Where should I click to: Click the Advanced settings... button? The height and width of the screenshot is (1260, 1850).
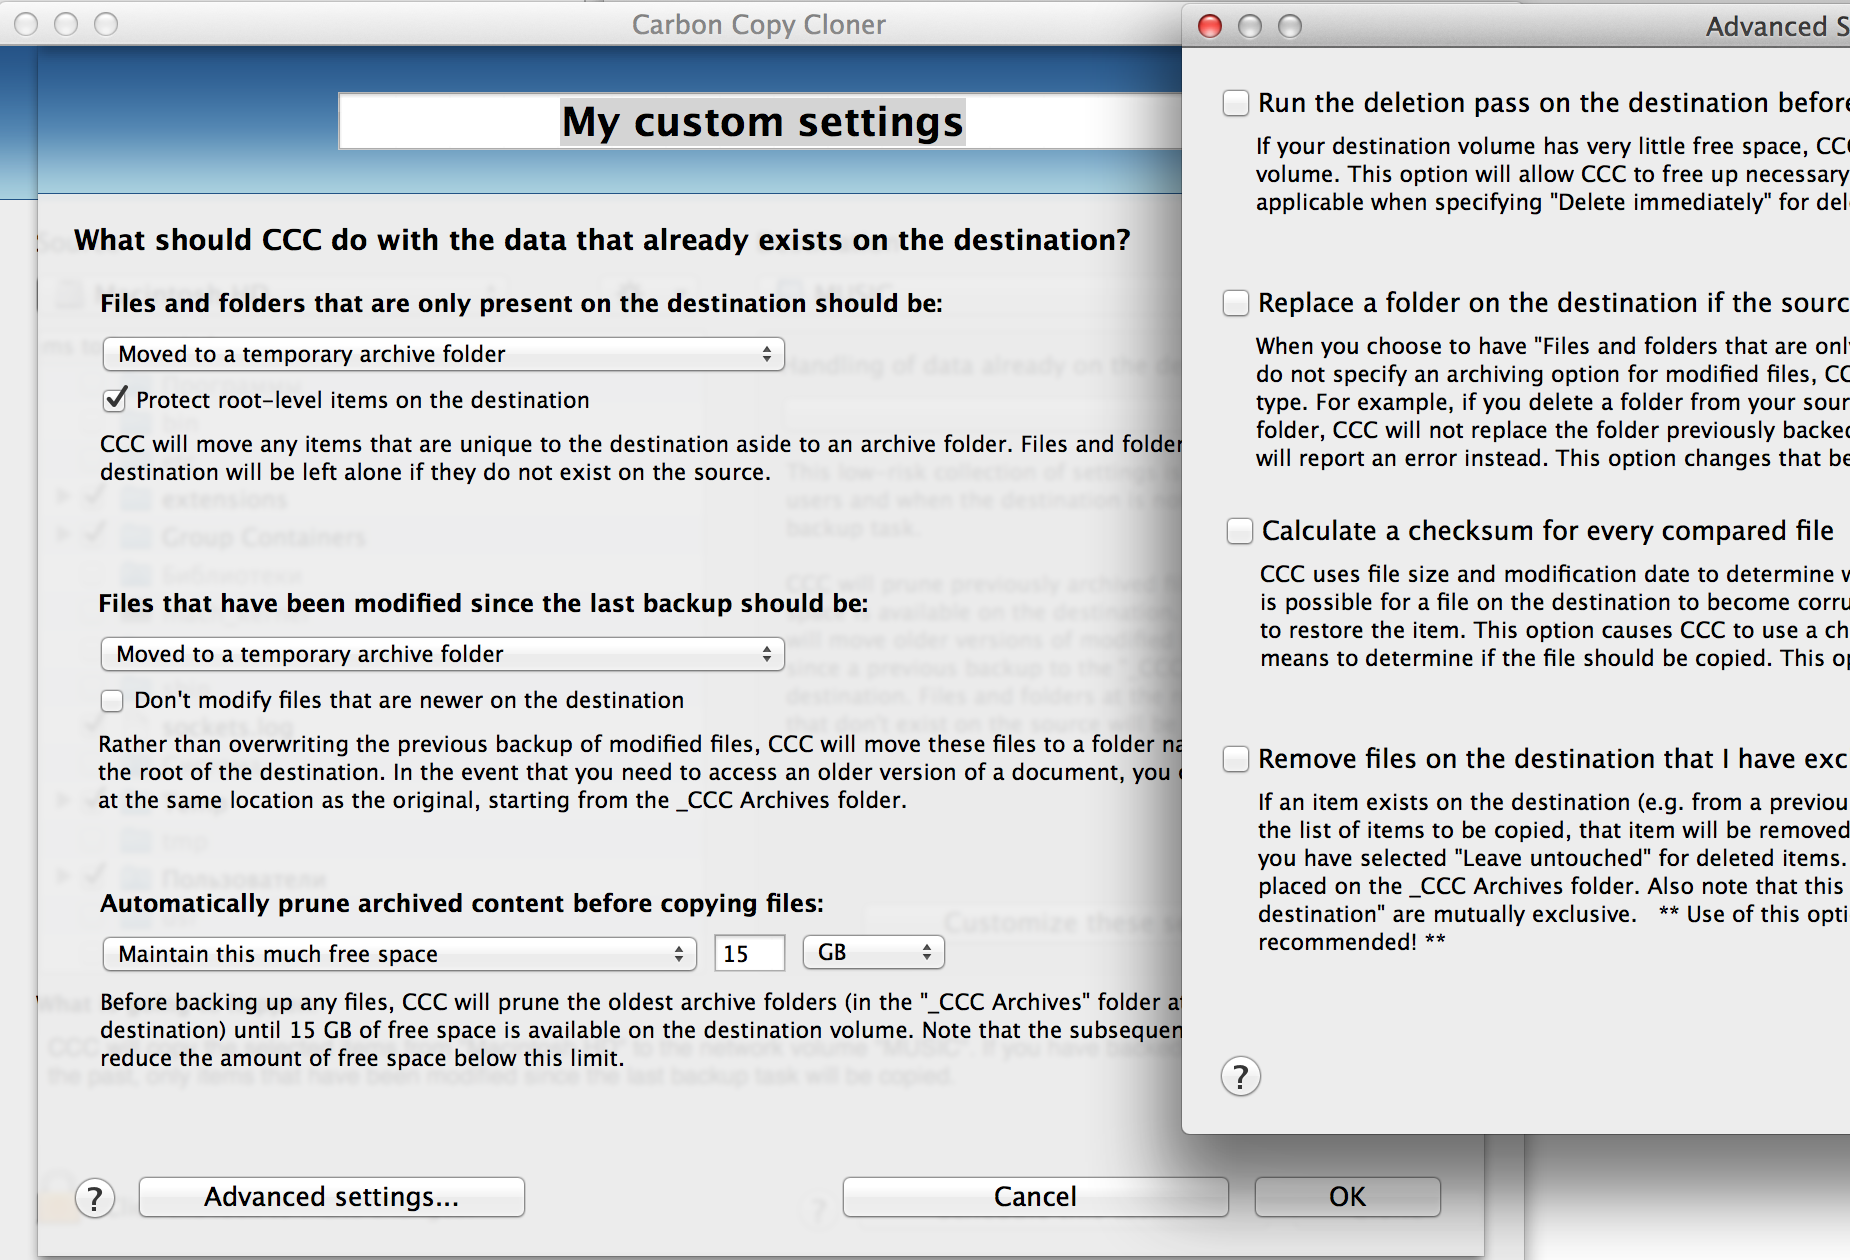pos(331,1197)
